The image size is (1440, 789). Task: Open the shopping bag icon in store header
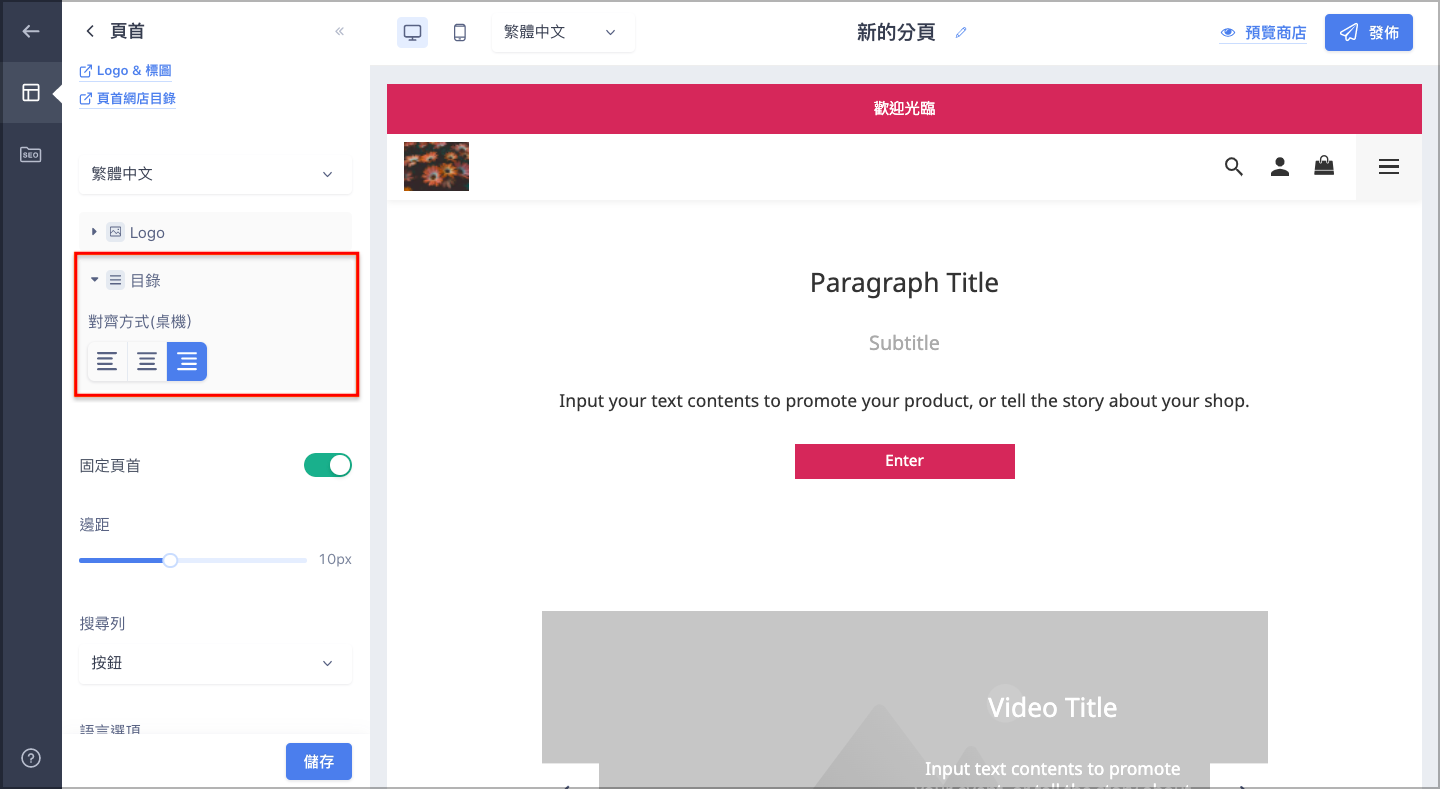(1324, 166)
